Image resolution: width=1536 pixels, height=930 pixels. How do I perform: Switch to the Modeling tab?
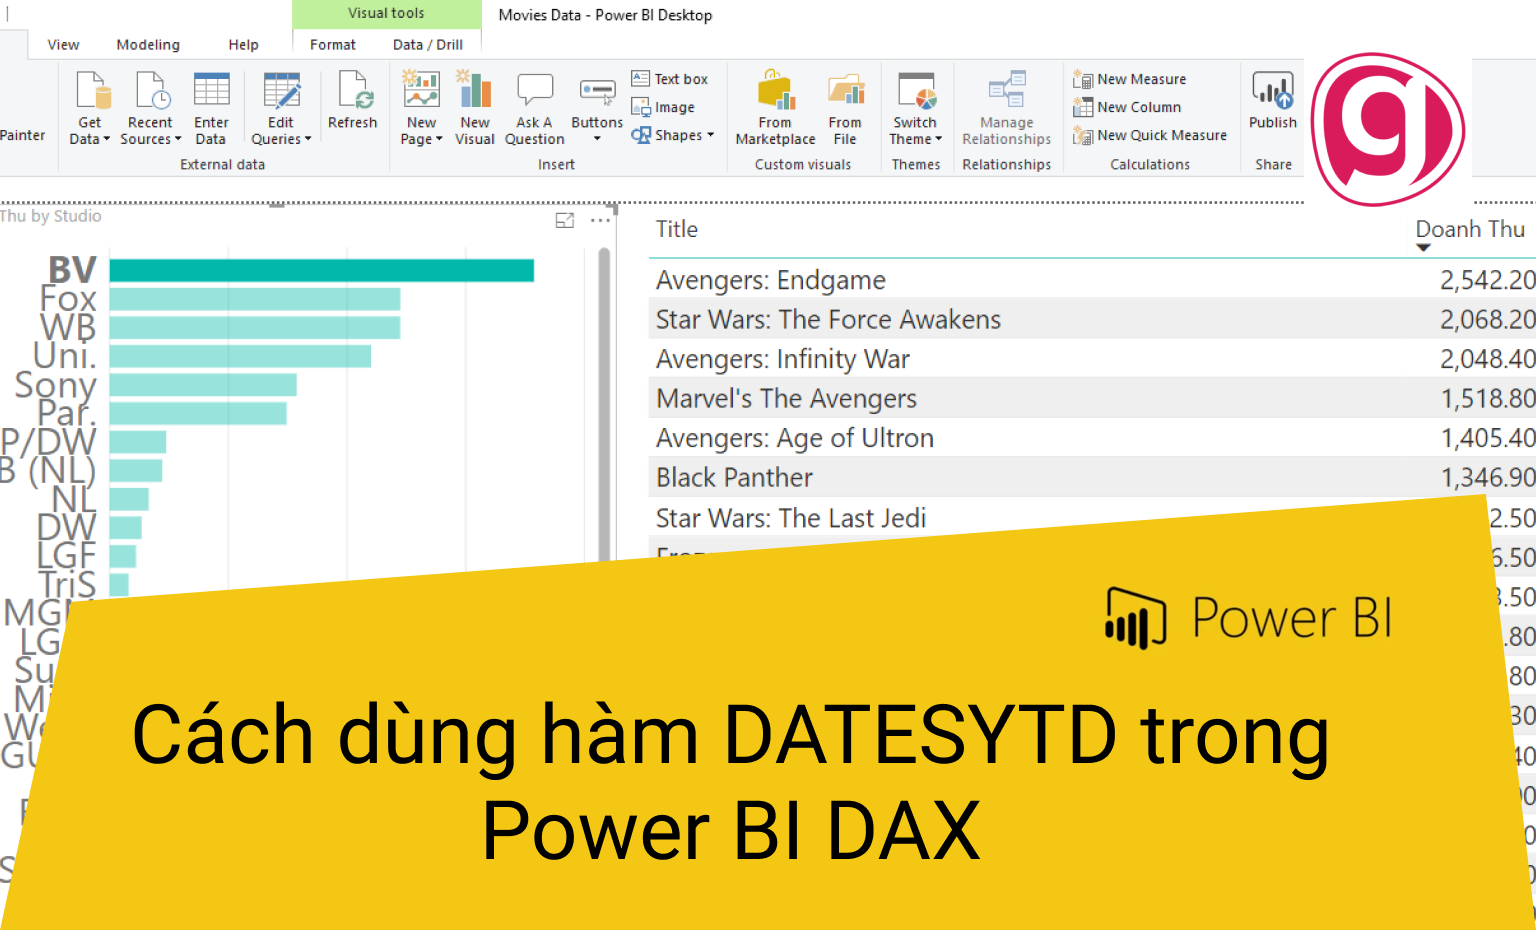pyautogui.click(x=148, y=45)
